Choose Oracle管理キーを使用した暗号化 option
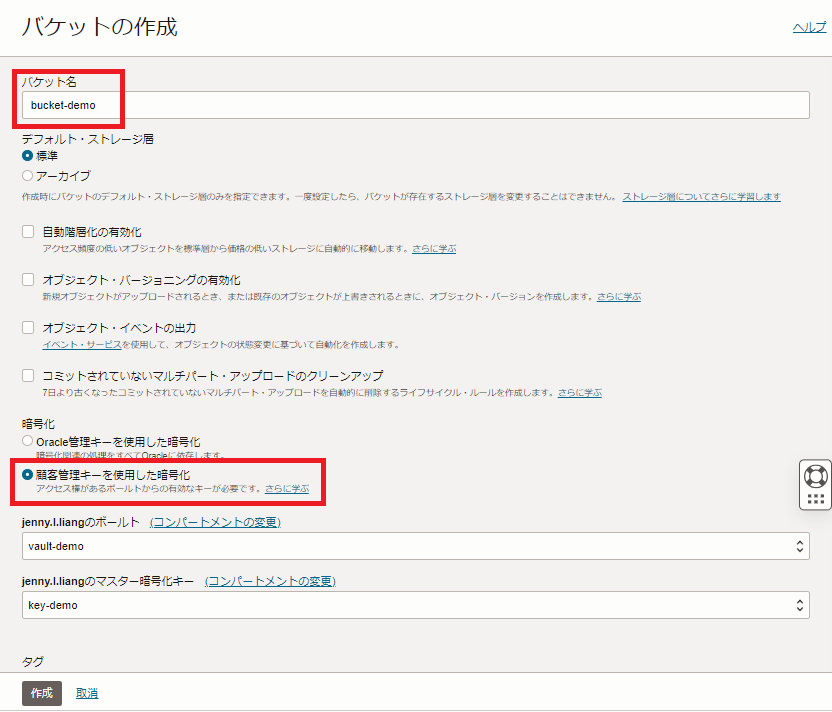832x712 pixels. (28, 441)
